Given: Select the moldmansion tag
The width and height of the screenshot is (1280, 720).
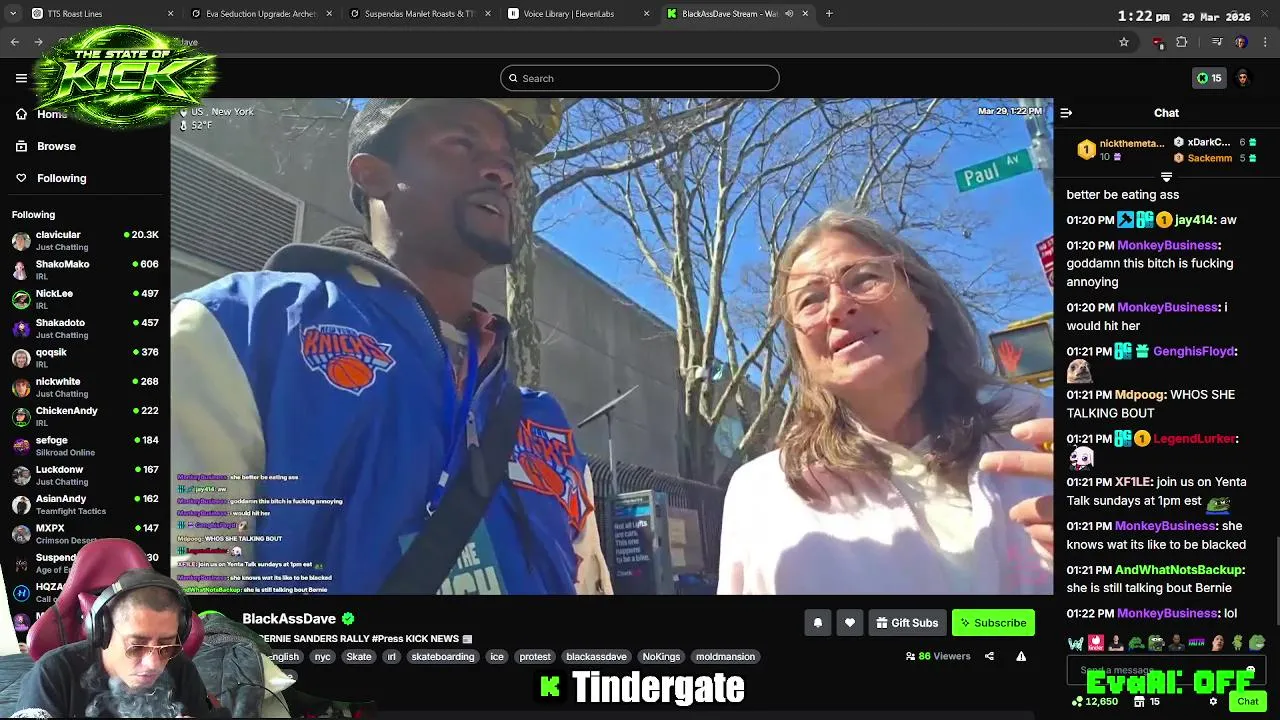Looking at the screenshot, I should 725,657.
